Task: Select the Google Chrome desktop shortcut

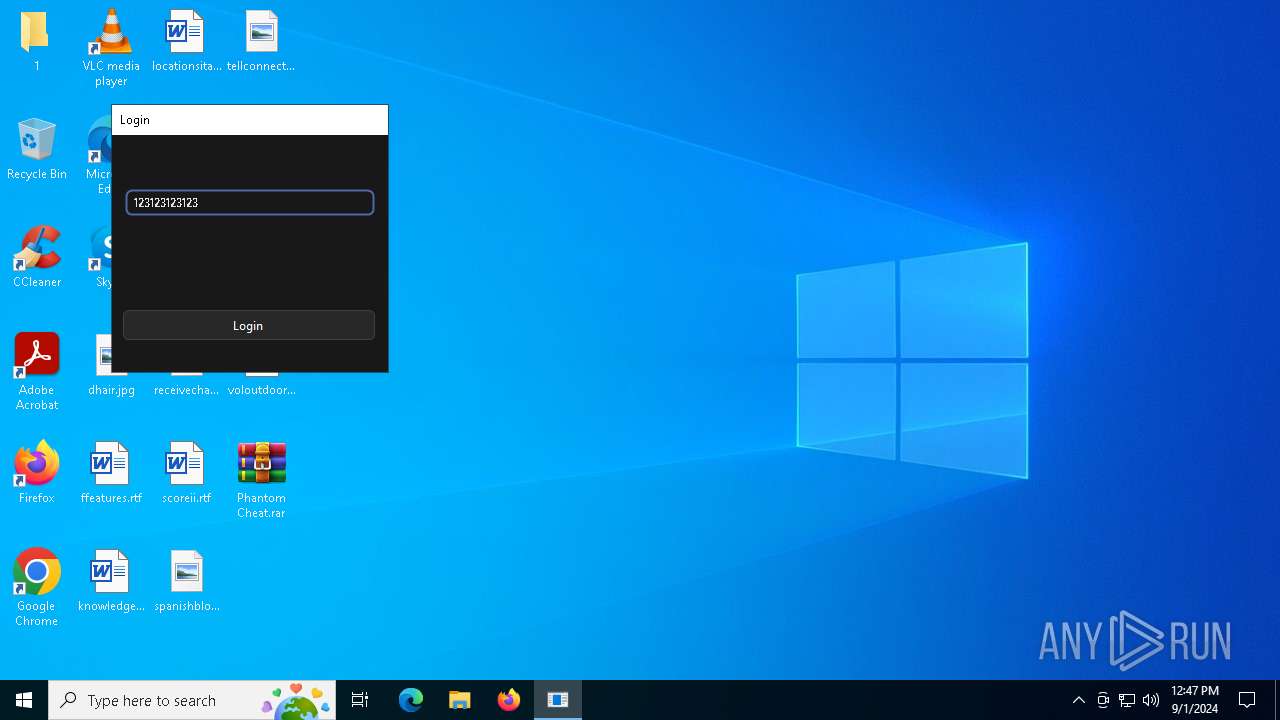Action: 36,588
